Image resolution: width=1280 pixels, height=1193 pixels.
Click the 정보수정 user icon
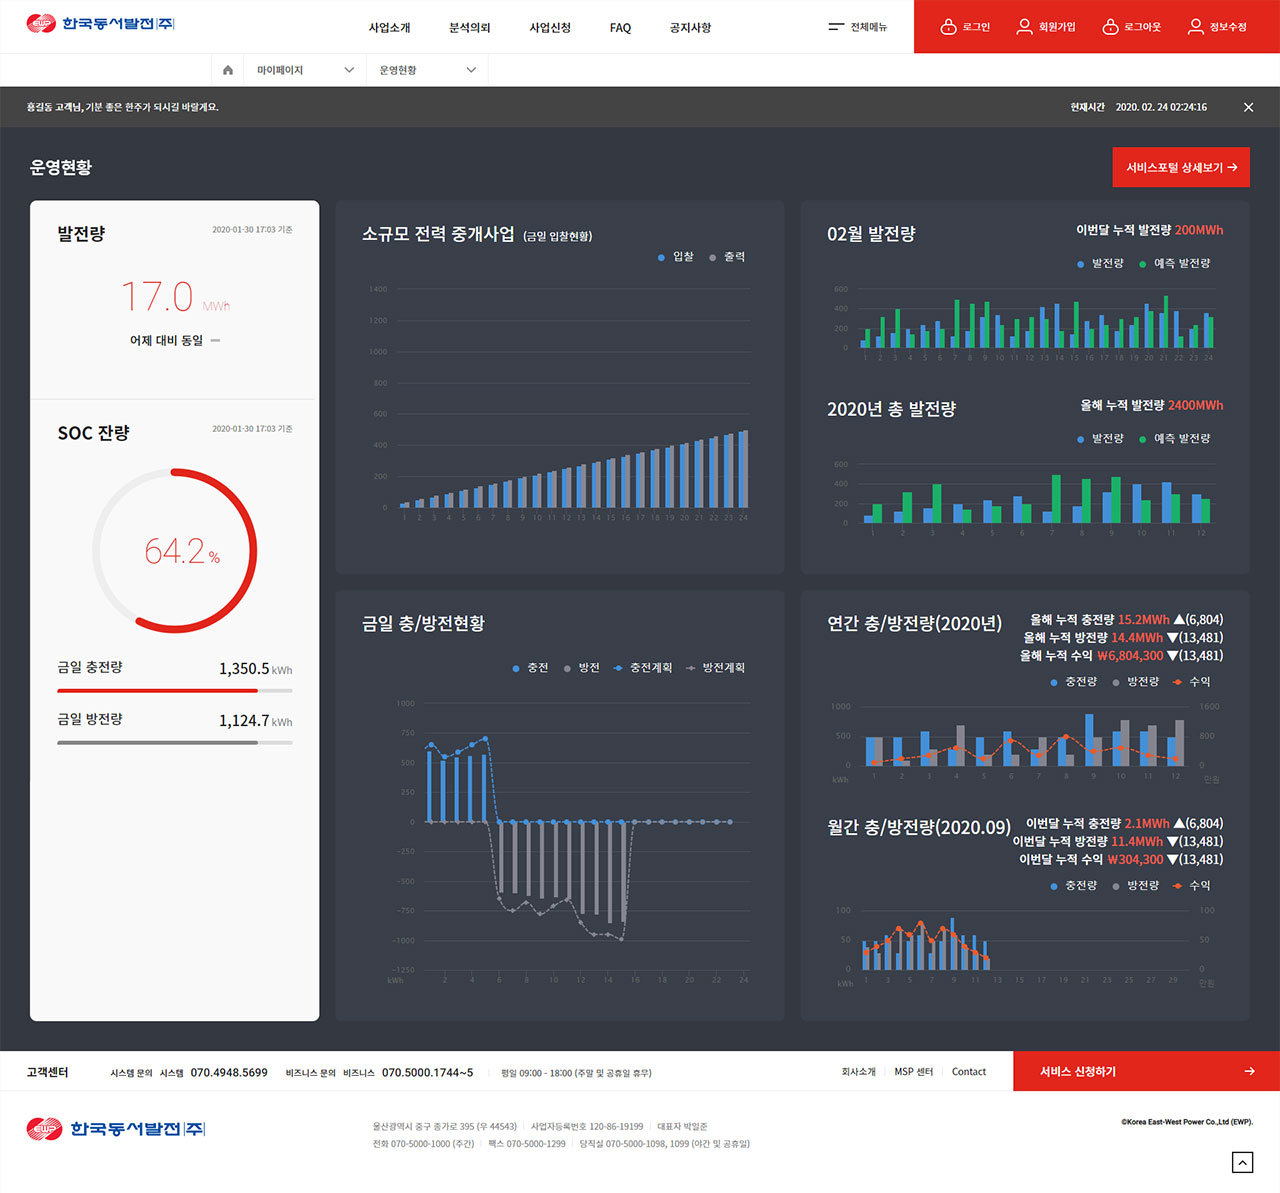(x=1195, y=27)
